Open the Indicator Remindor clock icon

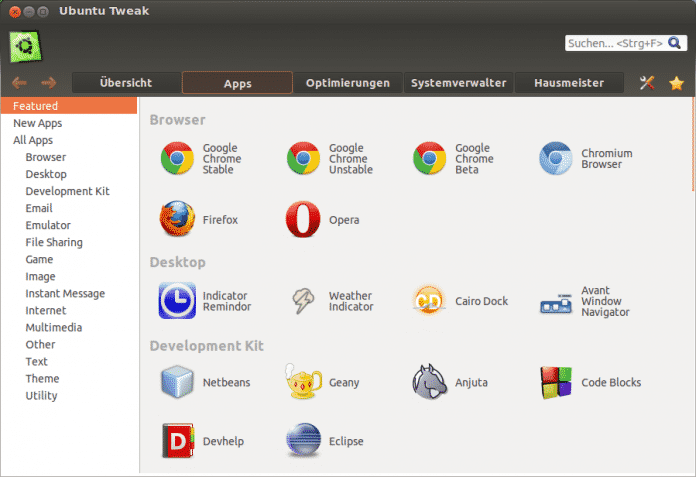point(177,300)
